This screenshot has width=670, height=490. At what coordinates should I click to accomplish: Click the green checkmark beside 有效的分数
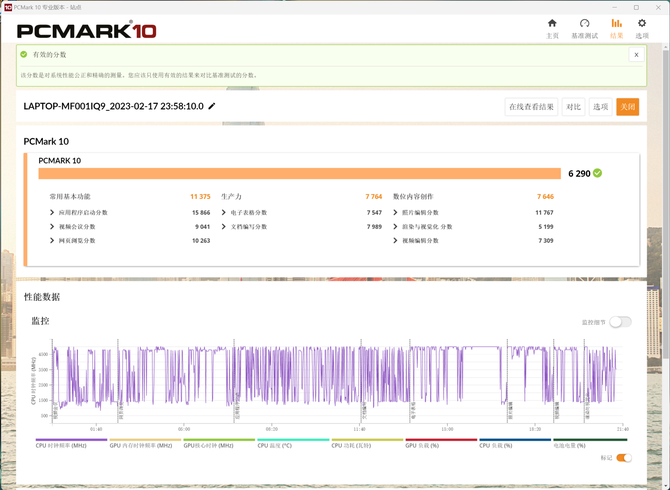tap(24, 54)
